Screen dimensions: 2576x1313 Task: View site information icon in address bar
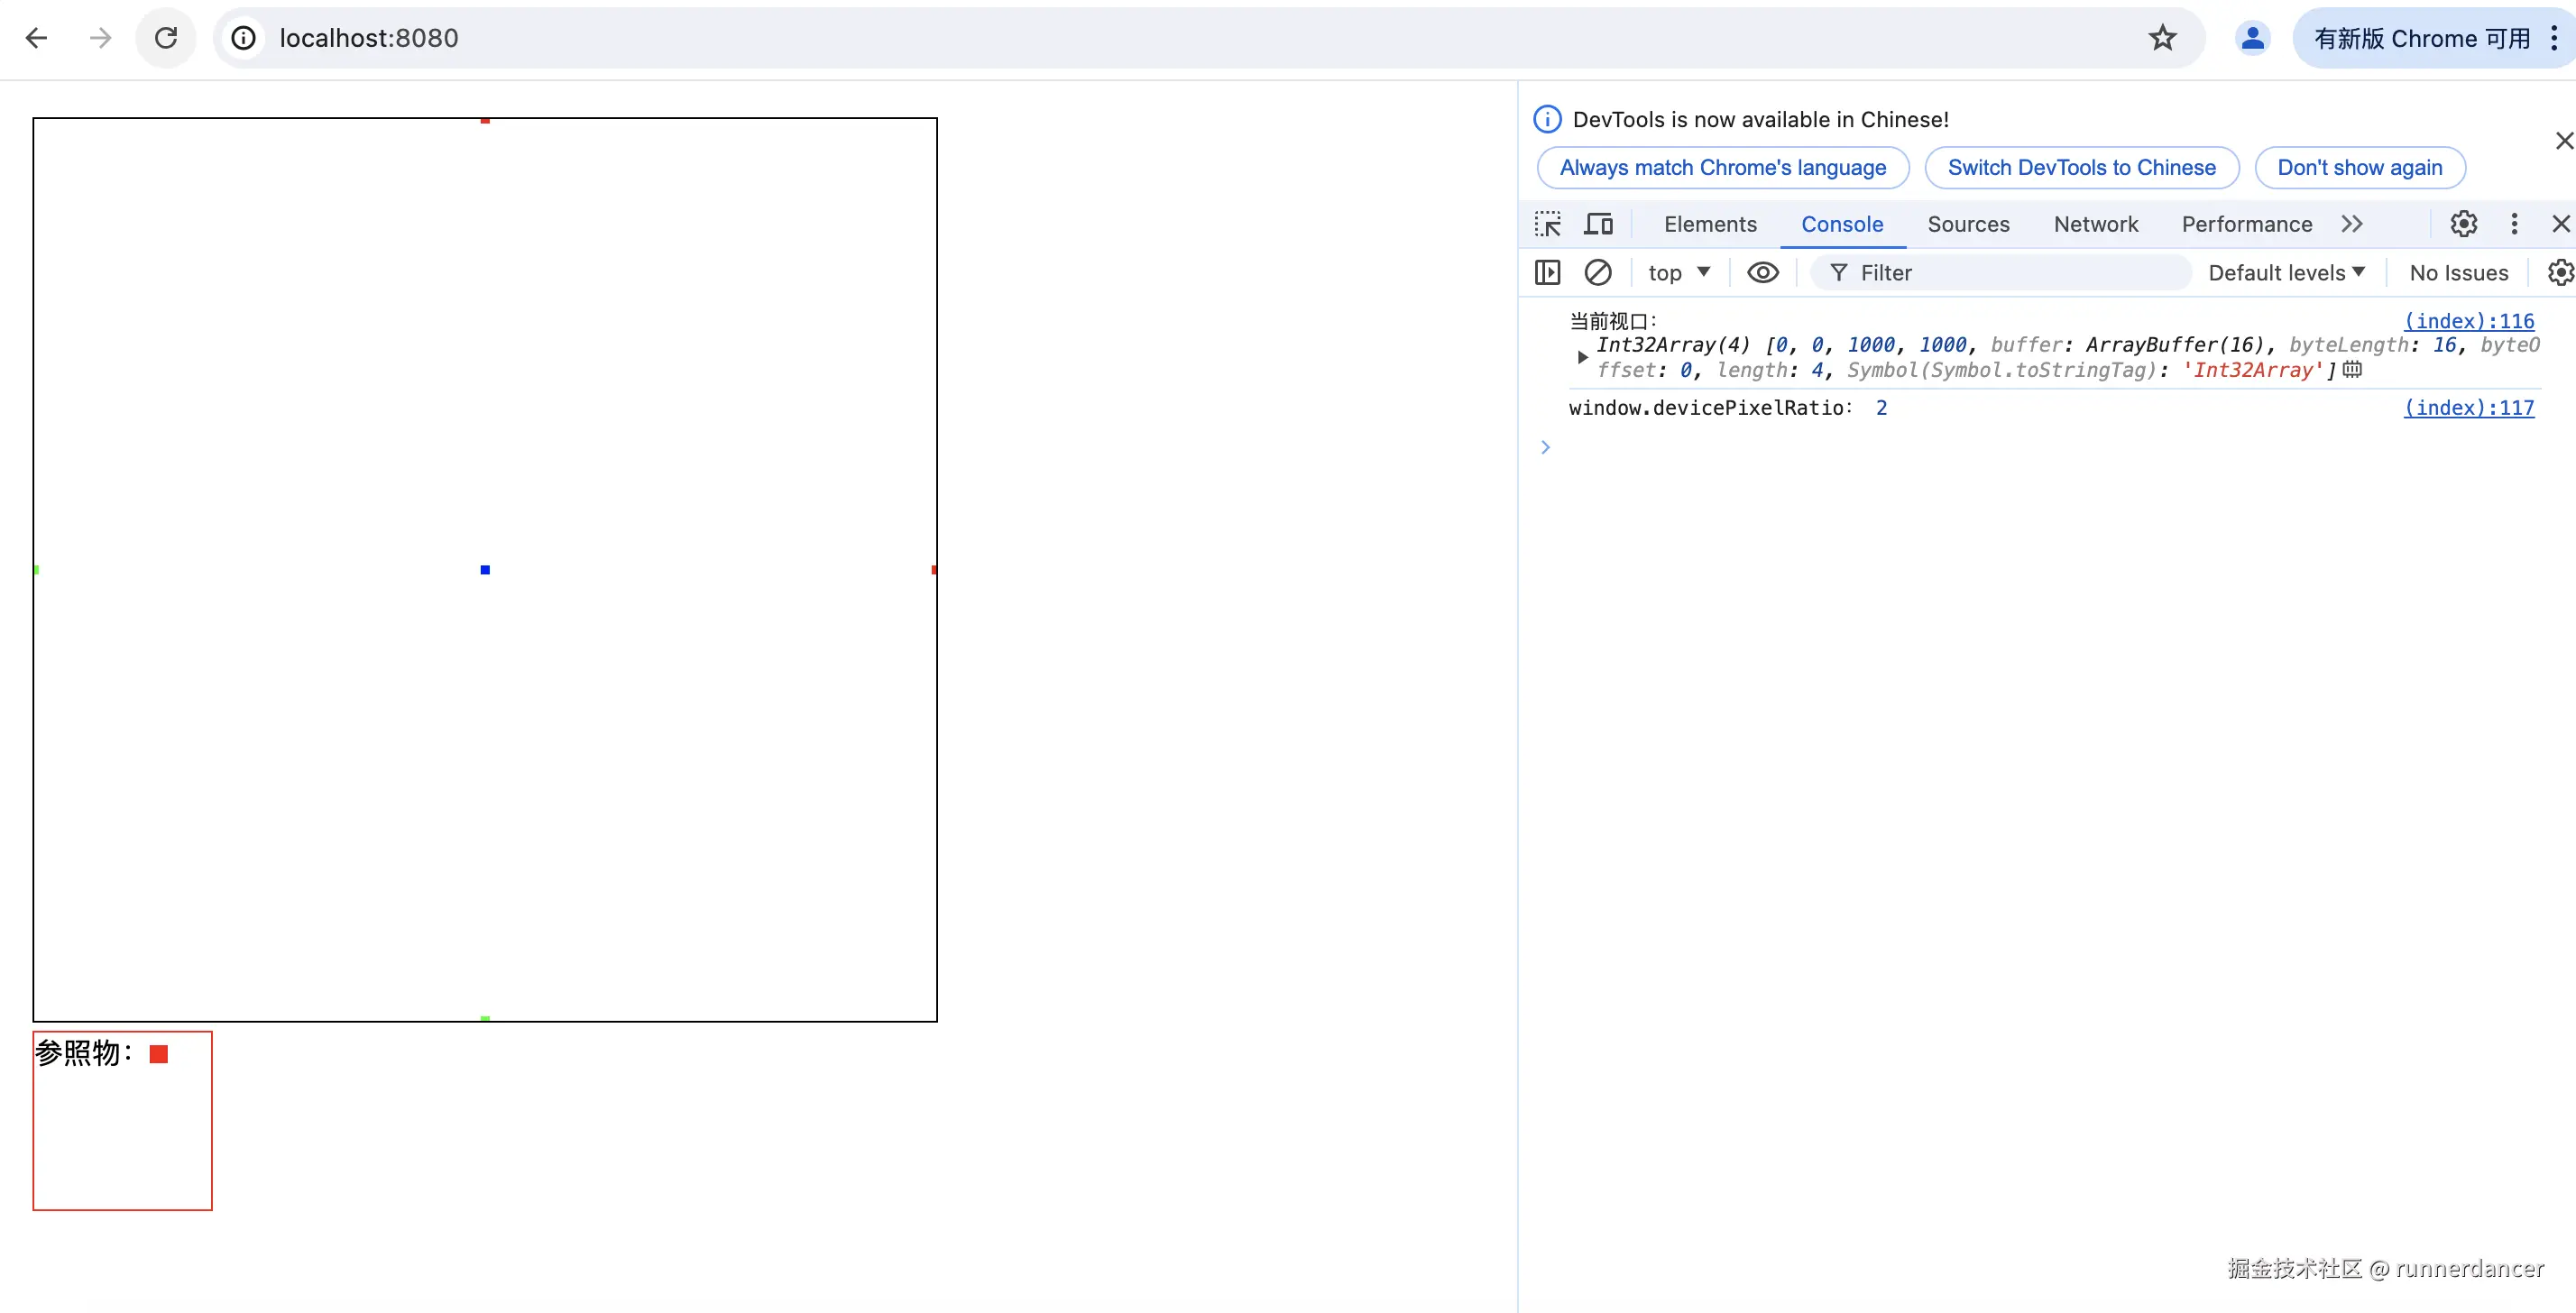pyautogui.click(x=243, y=38)
